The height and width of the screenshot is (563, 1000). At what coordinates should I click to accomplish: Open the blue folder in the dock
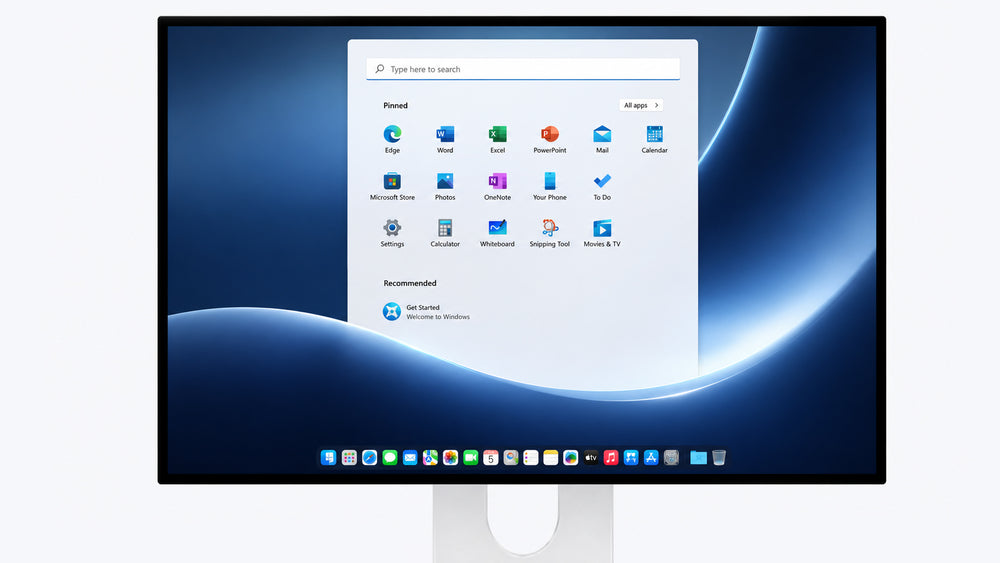(x=698, y=457)
